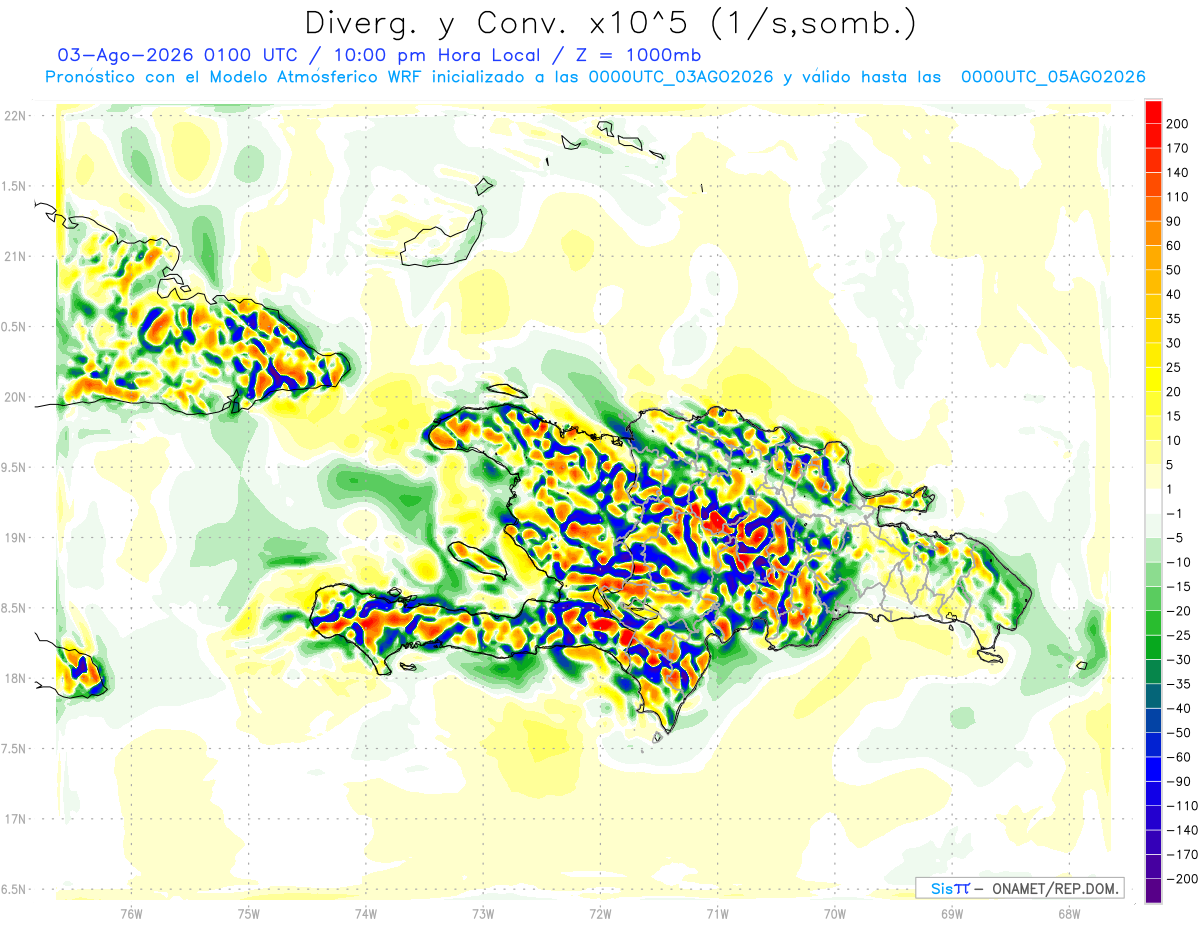
Task: Click the '74W' longitude label
Action: (x=366, y=914)
